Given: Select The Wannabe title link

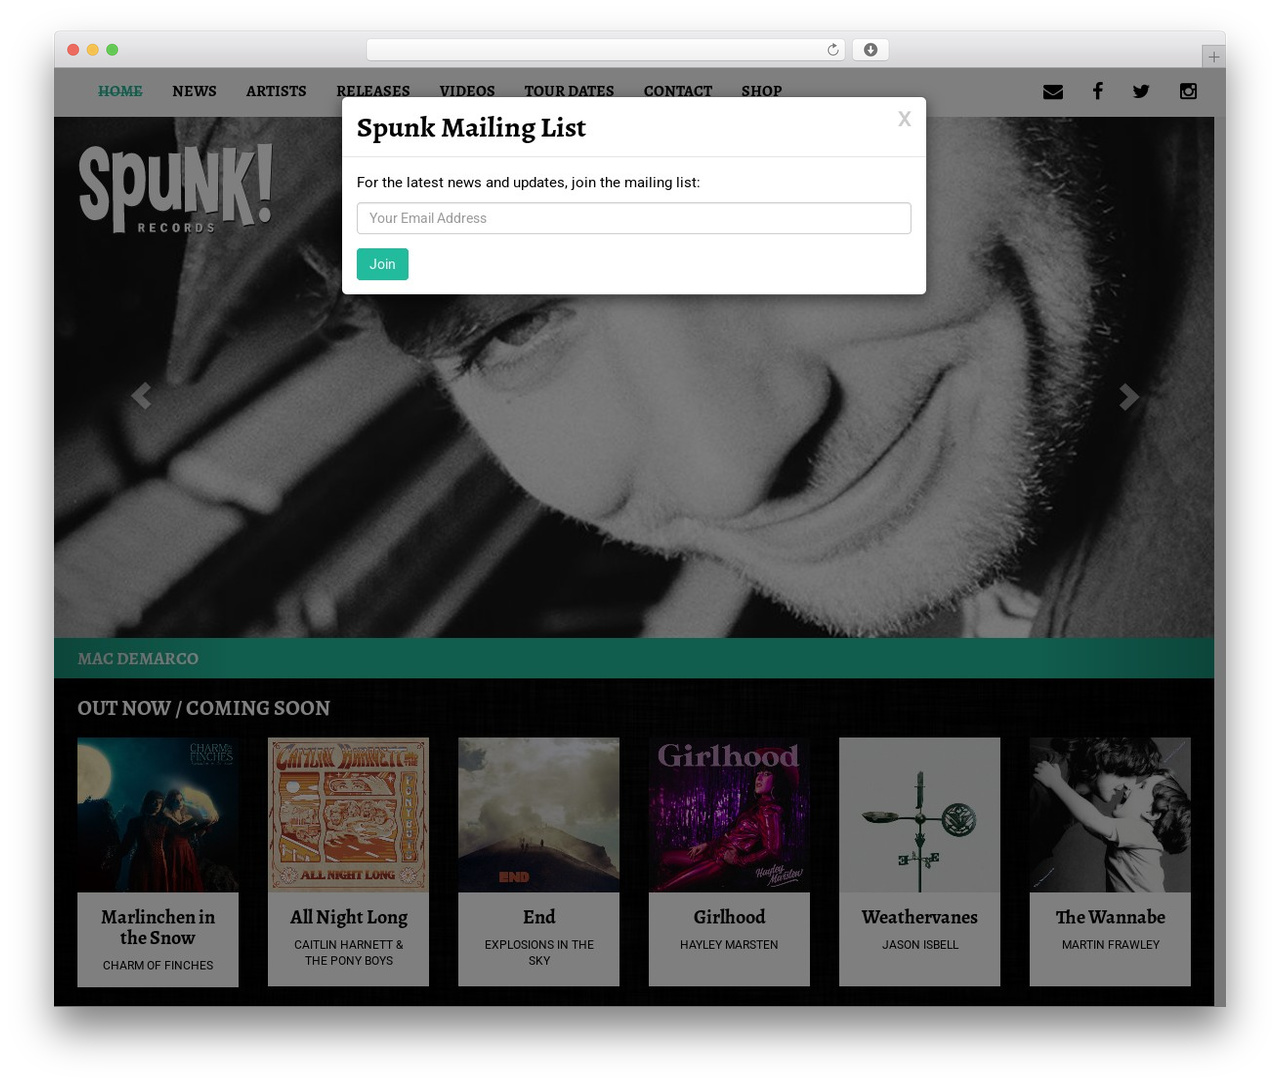Looking at the screenshot, I should coord(1110,917).
